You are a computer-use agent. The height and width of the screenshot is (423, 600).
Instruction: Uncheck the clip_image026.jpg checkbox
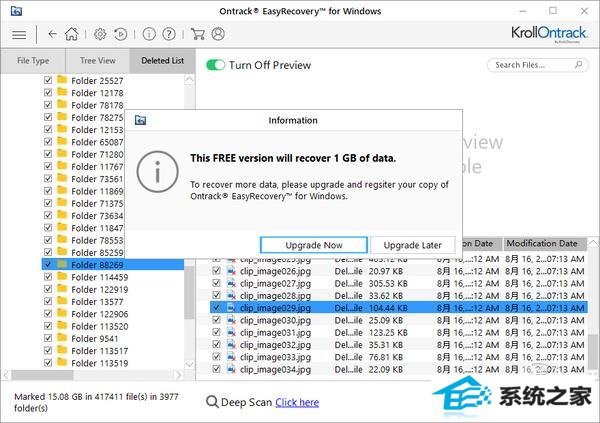[x=216, y=271]
